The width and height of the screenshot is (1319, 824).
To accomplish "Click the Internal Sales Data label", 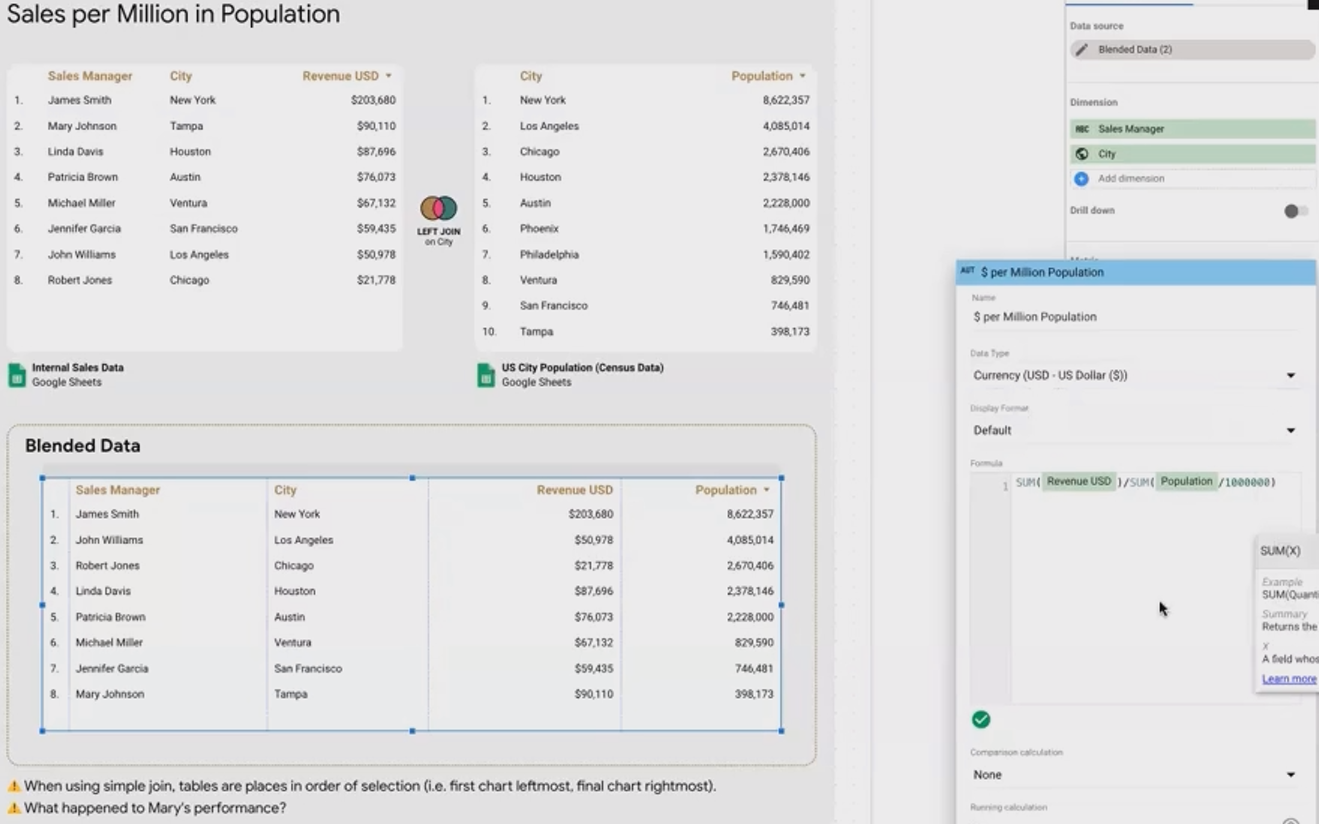I will [78, 368].
